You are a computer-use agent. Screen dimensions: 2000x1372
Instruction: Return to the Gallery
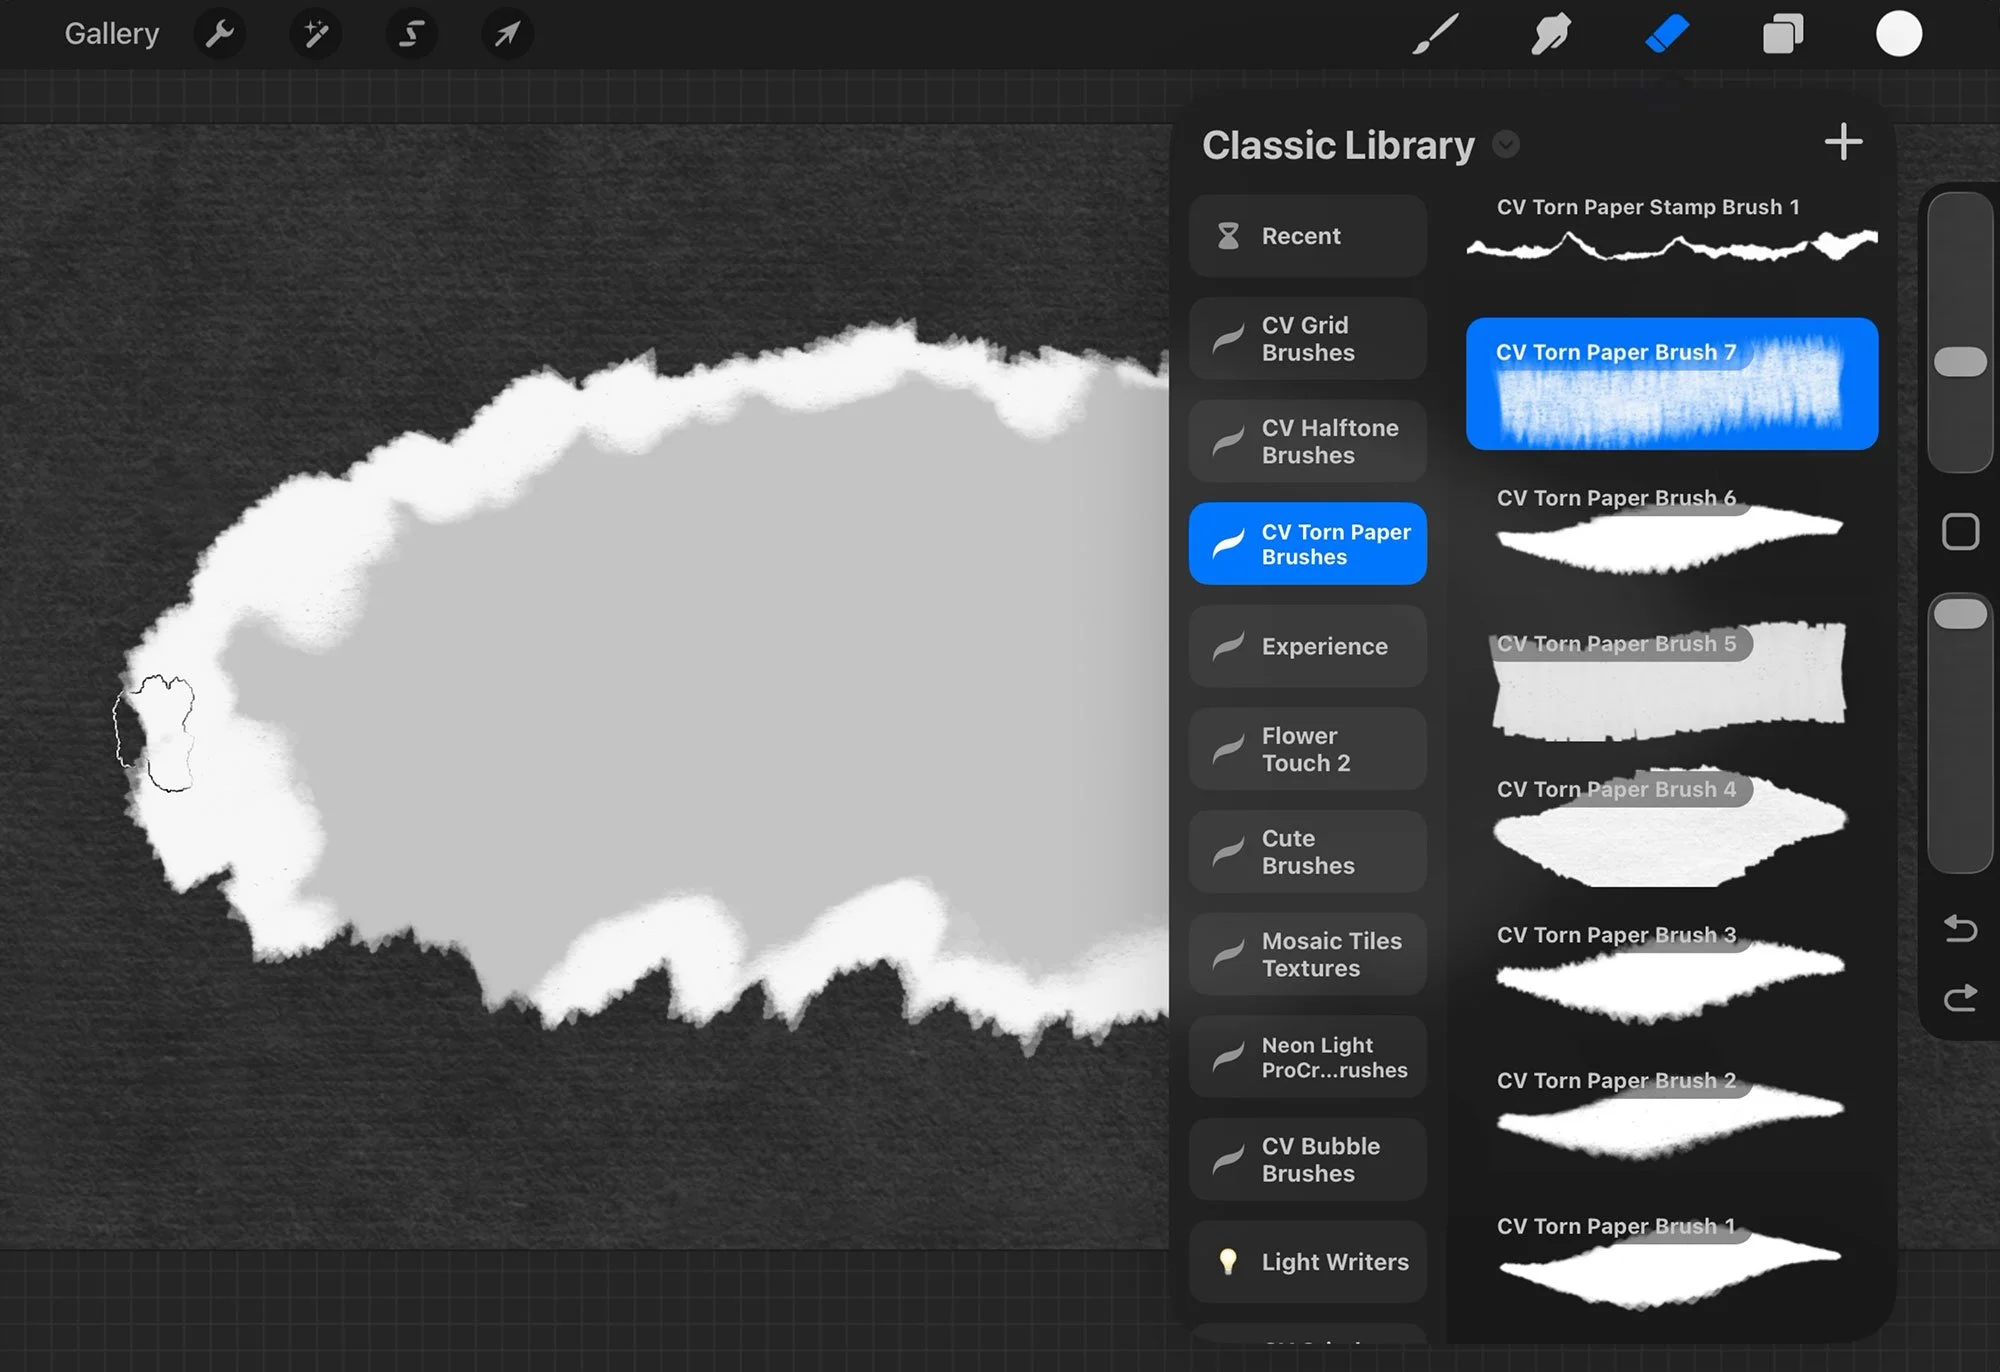tap(112, 34)
